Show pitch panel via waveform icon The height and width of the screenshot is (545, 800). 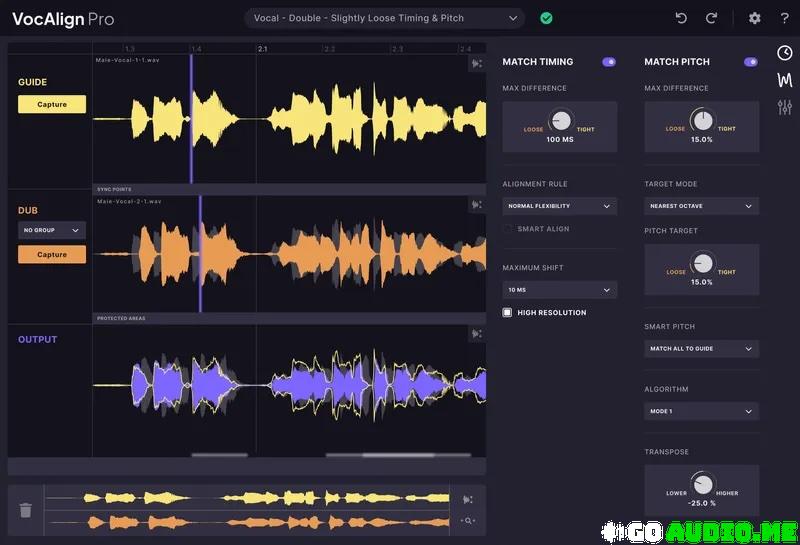click(785, 80)
